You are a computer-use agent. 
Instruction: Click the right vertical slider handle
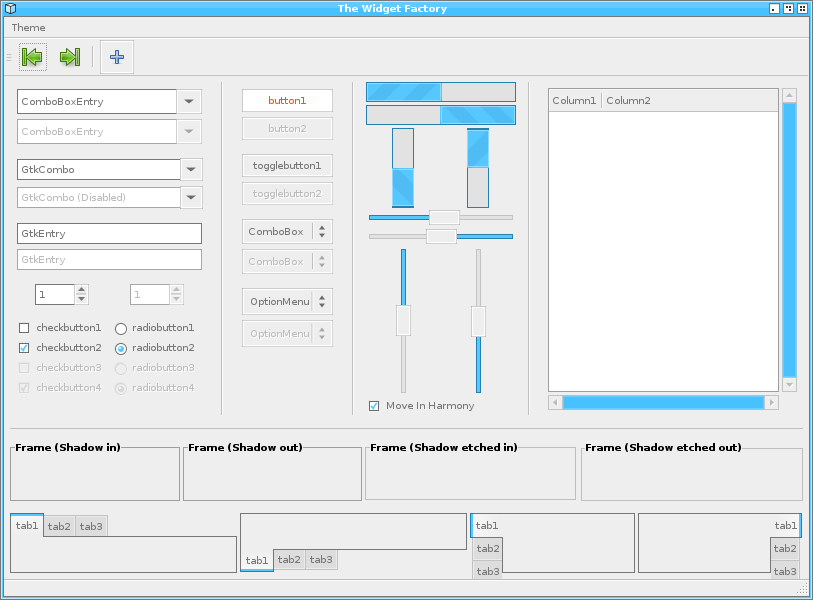click(x=479, y=322)
